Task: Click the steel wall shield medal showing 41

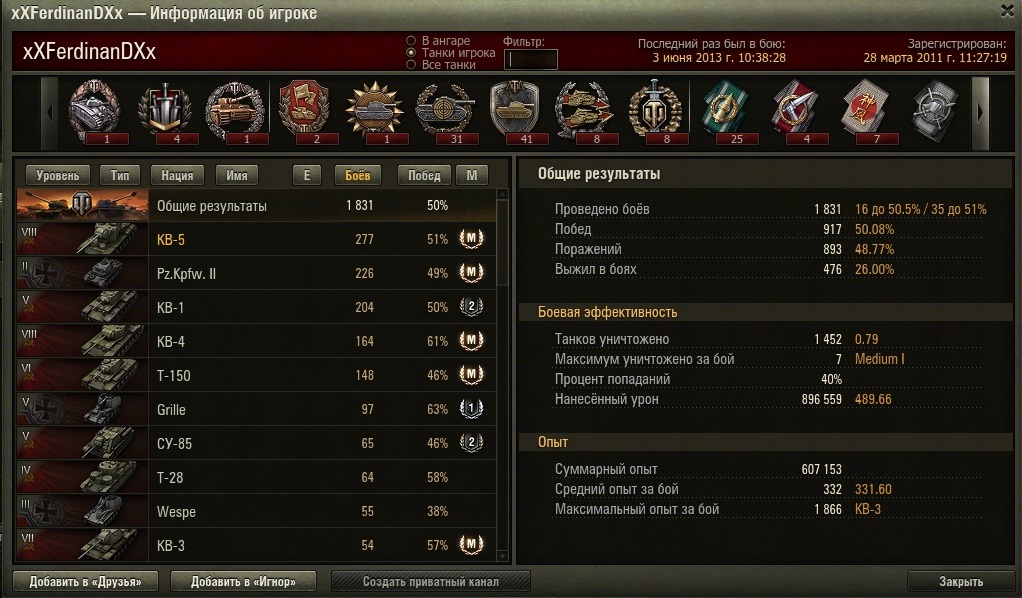Action: 514,110
